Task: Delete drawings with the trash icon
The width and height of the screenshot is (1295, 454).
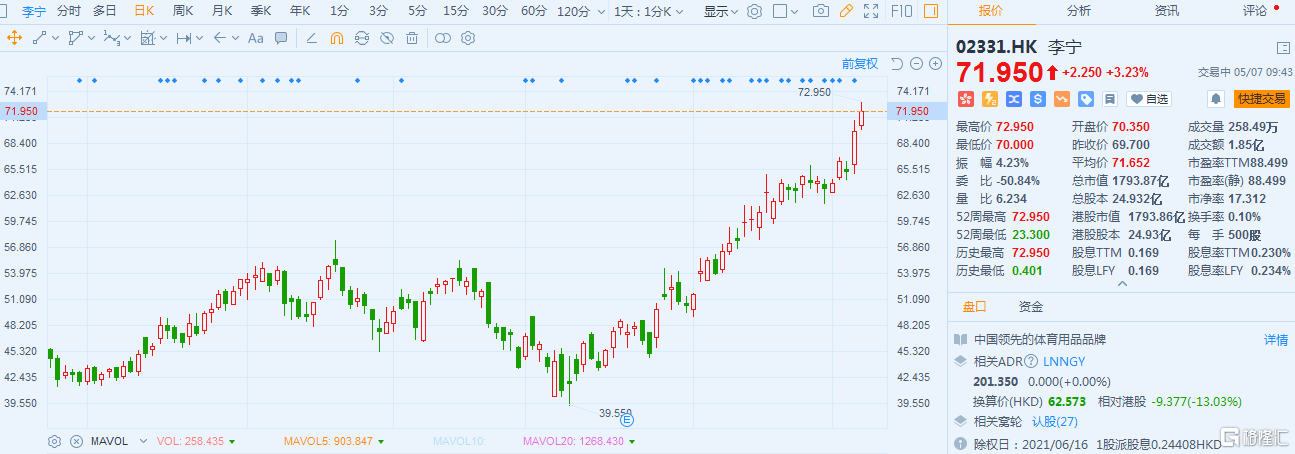Action: click(411, 38)
